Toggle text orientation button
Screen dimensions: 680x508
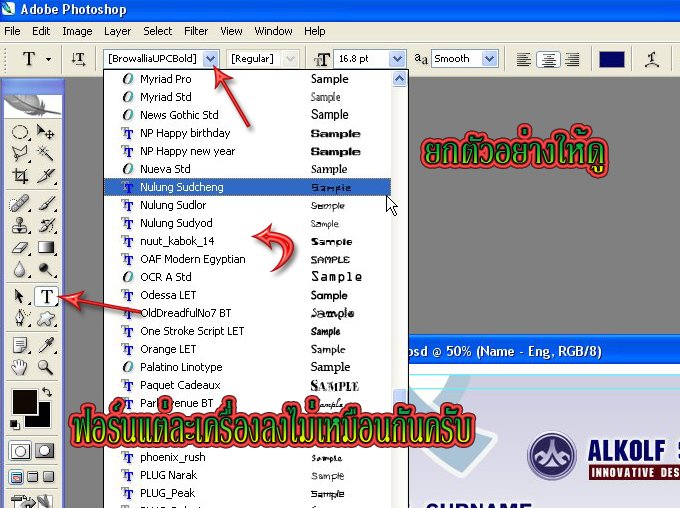coord(78,59)
